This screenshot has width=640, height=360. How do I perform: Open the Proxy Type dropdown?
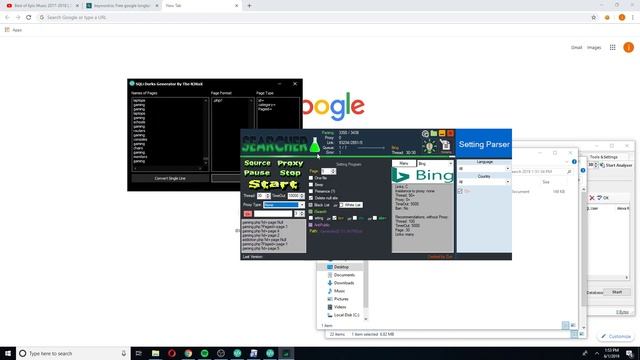click(284, 205)
